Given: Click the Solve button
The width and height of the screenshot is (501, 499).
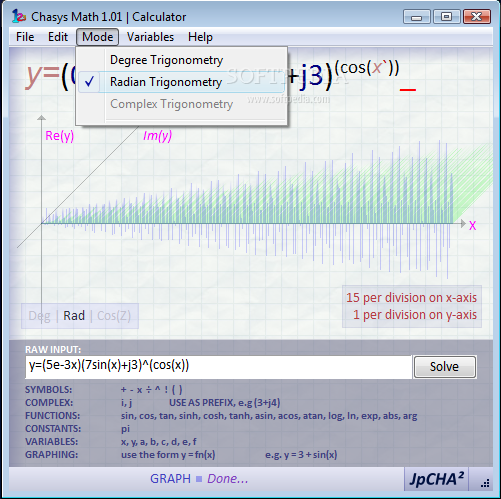Looking at the screenshot, I should [445, 367].
